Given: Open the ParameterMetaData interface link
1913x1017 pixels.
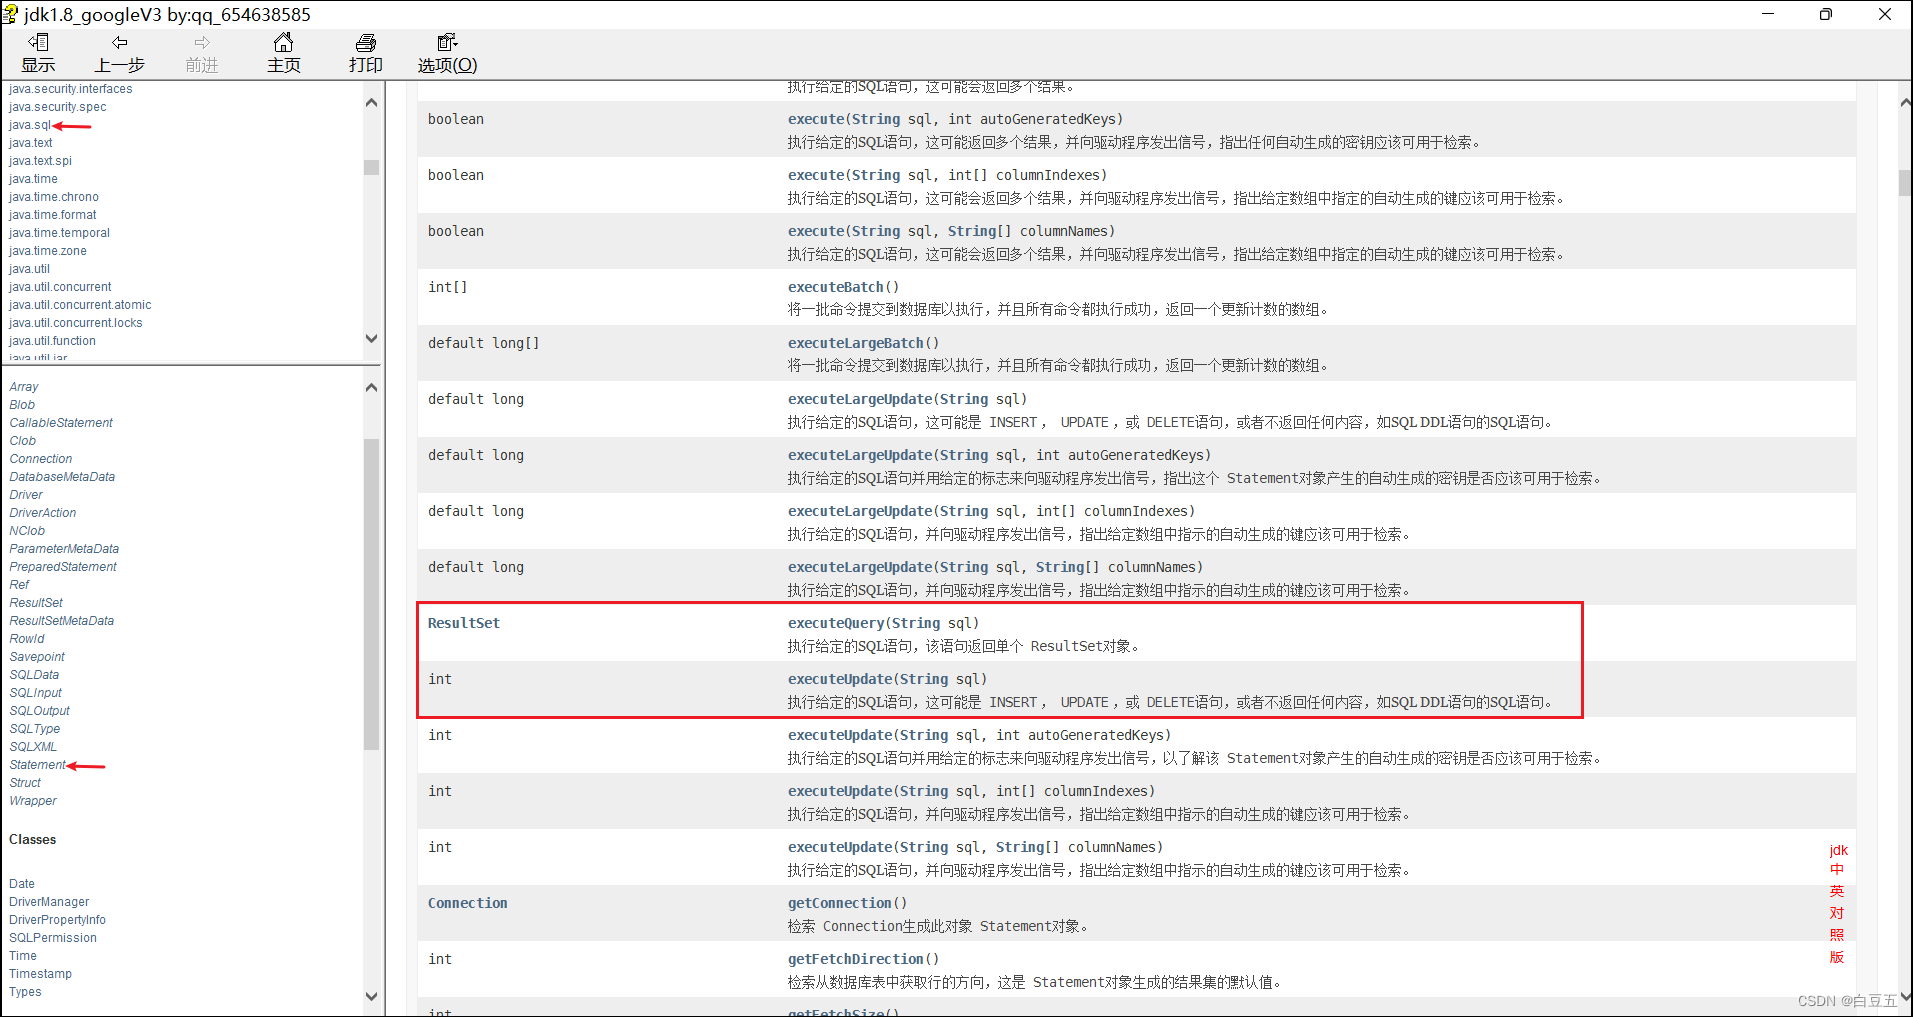Looking at the screenshot, I should [x=64, y=549].
